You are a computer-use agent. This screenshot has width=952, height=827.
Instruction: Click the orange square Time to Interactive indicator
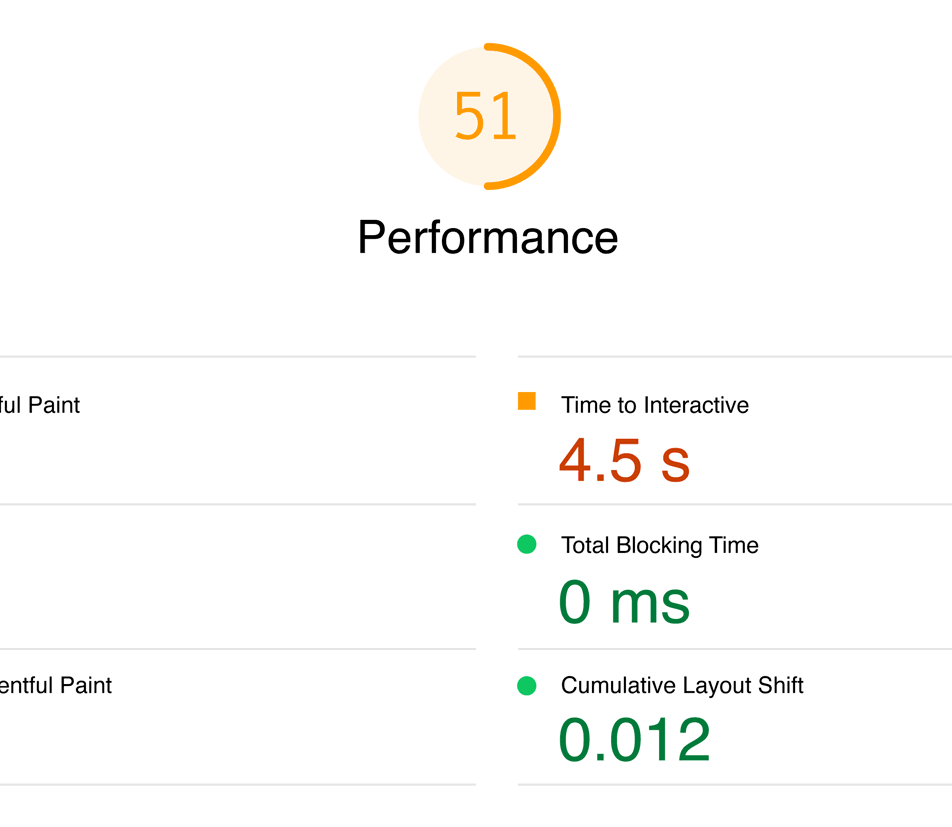pos(527,401)
